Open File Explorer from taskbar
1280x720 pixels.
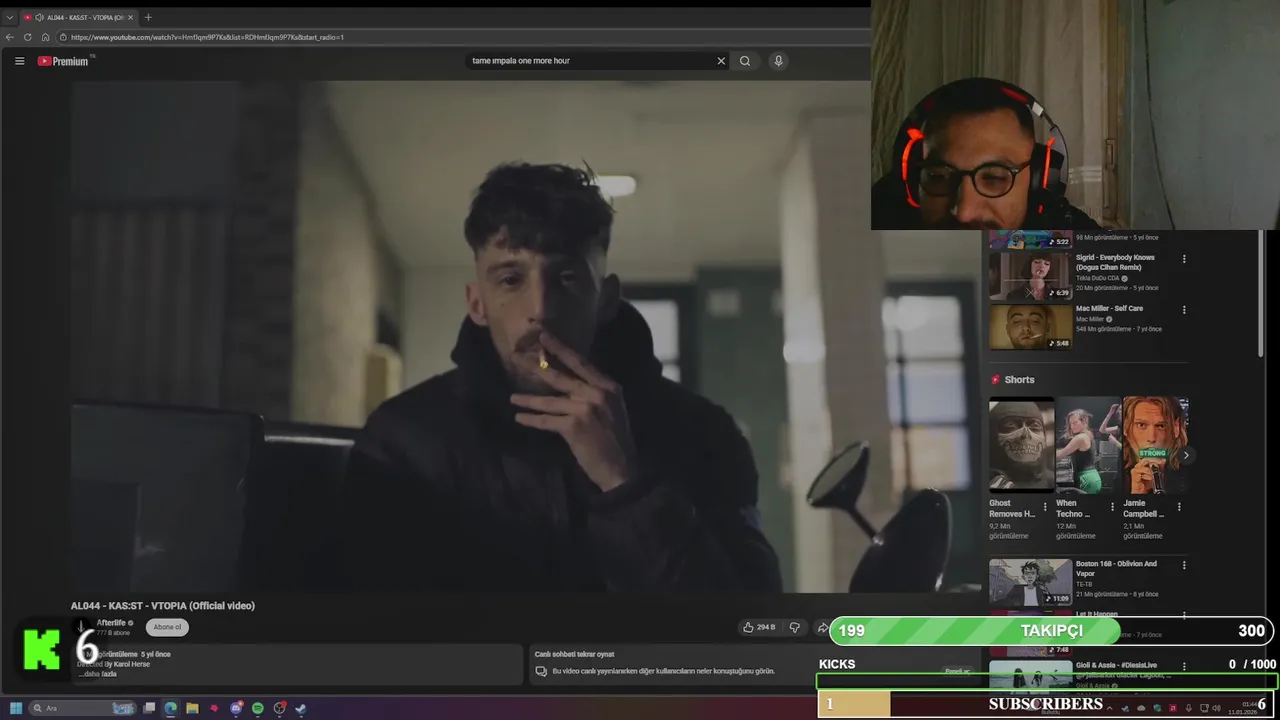point(192,708)
